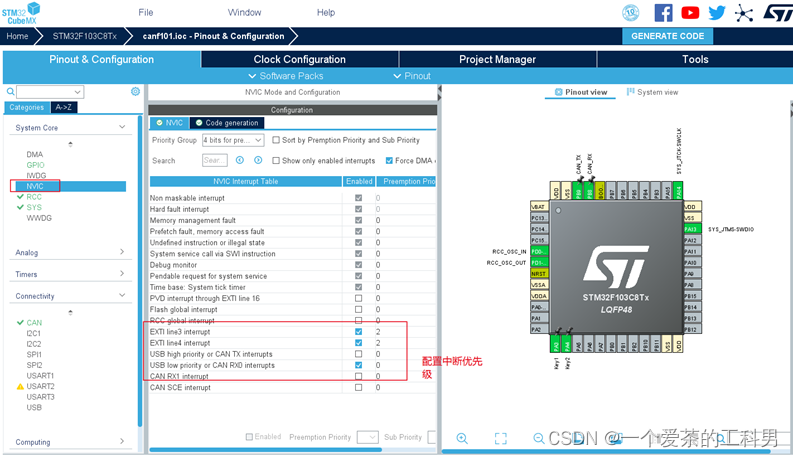Open the Twitter icon link
Viewport: 793px width, 457px height.
[x=717, y=13]
